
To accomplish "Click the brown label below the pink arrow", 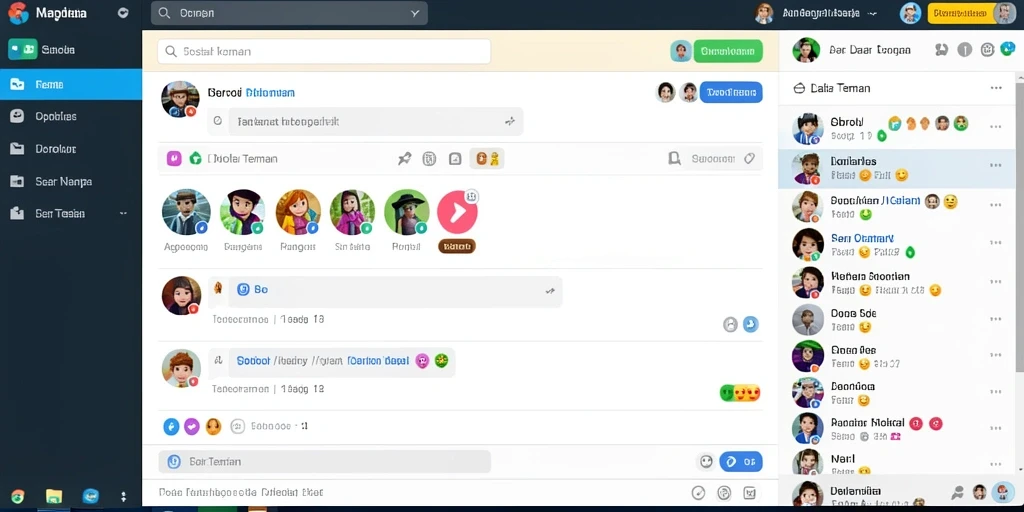I will pyautogui.click(x=456, y=246).
